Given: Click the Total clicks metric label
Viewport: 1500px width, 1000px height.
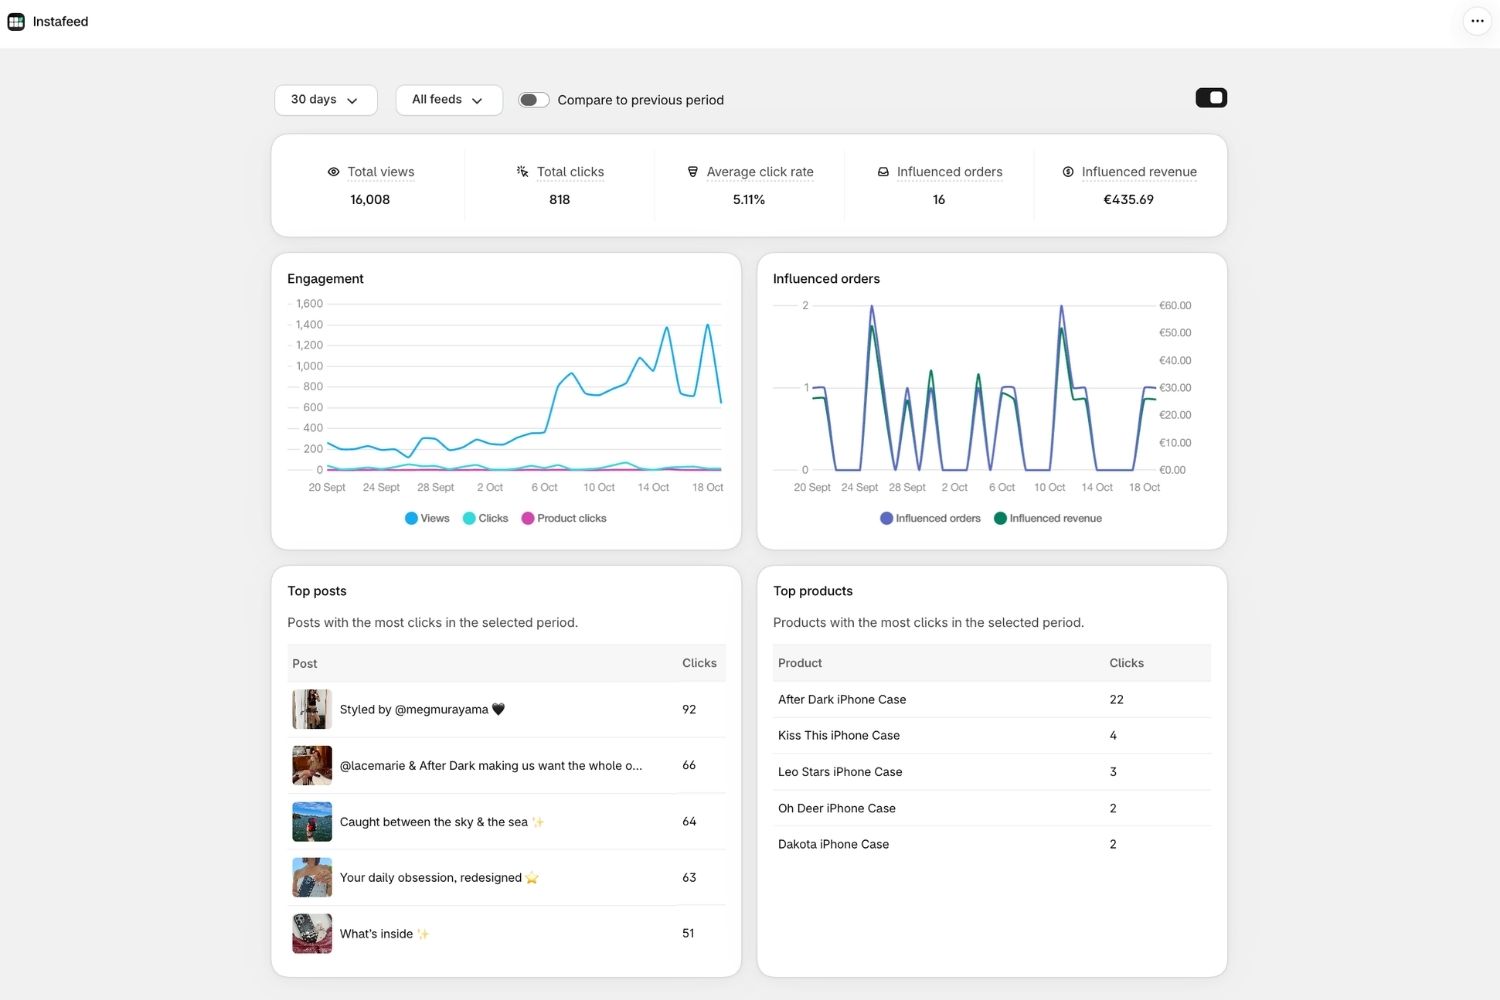Looking at the screenshot, I should (570, 172).
